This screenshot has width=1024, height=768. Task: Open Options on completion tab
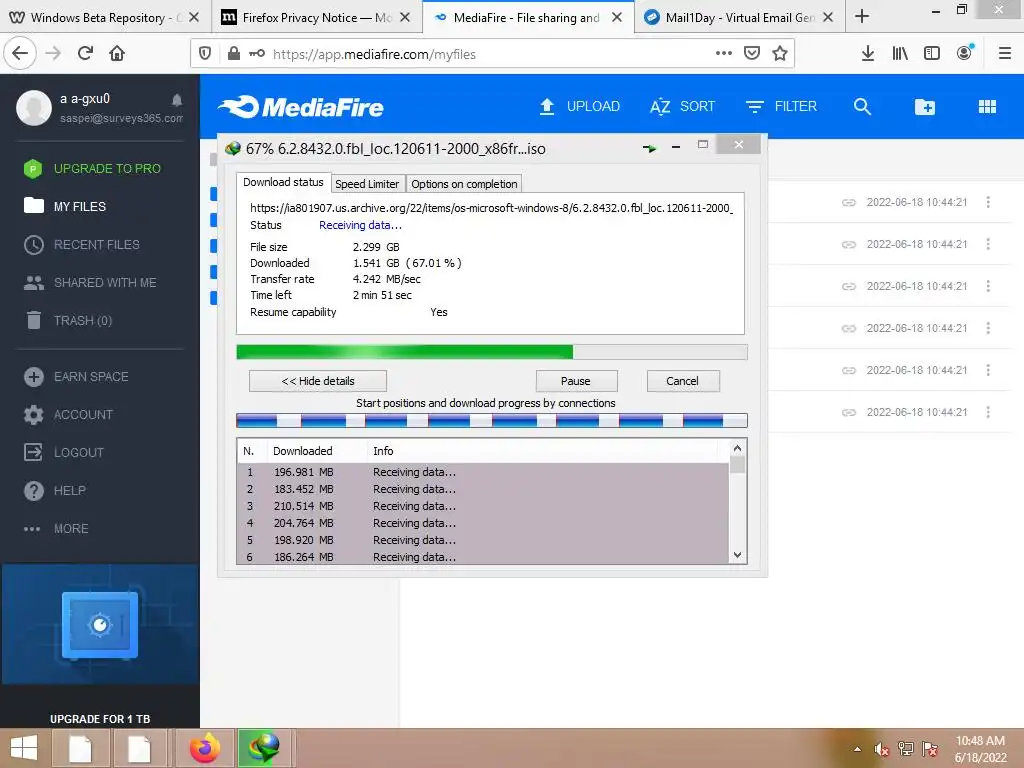(x=464, y=184)
